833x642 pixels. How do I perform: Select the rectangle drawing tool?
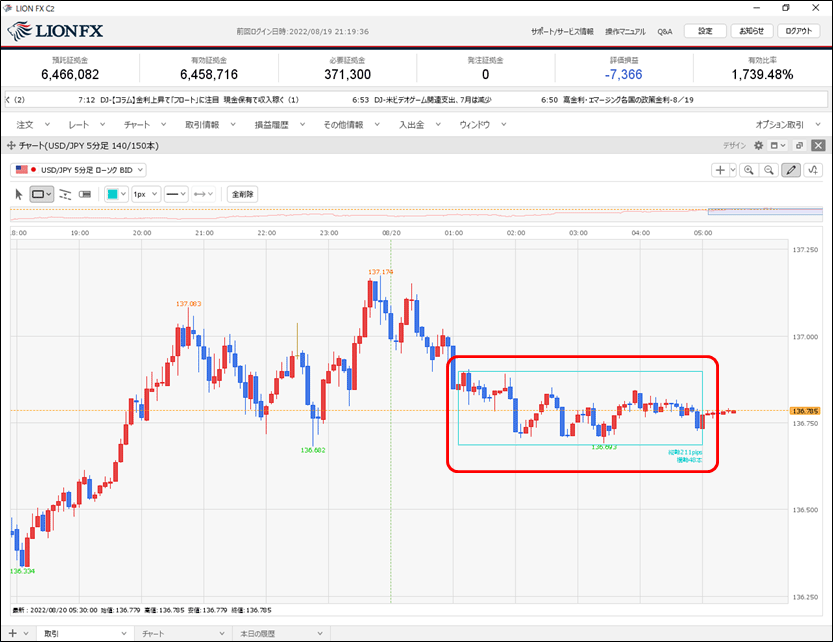tap(42, 195)
